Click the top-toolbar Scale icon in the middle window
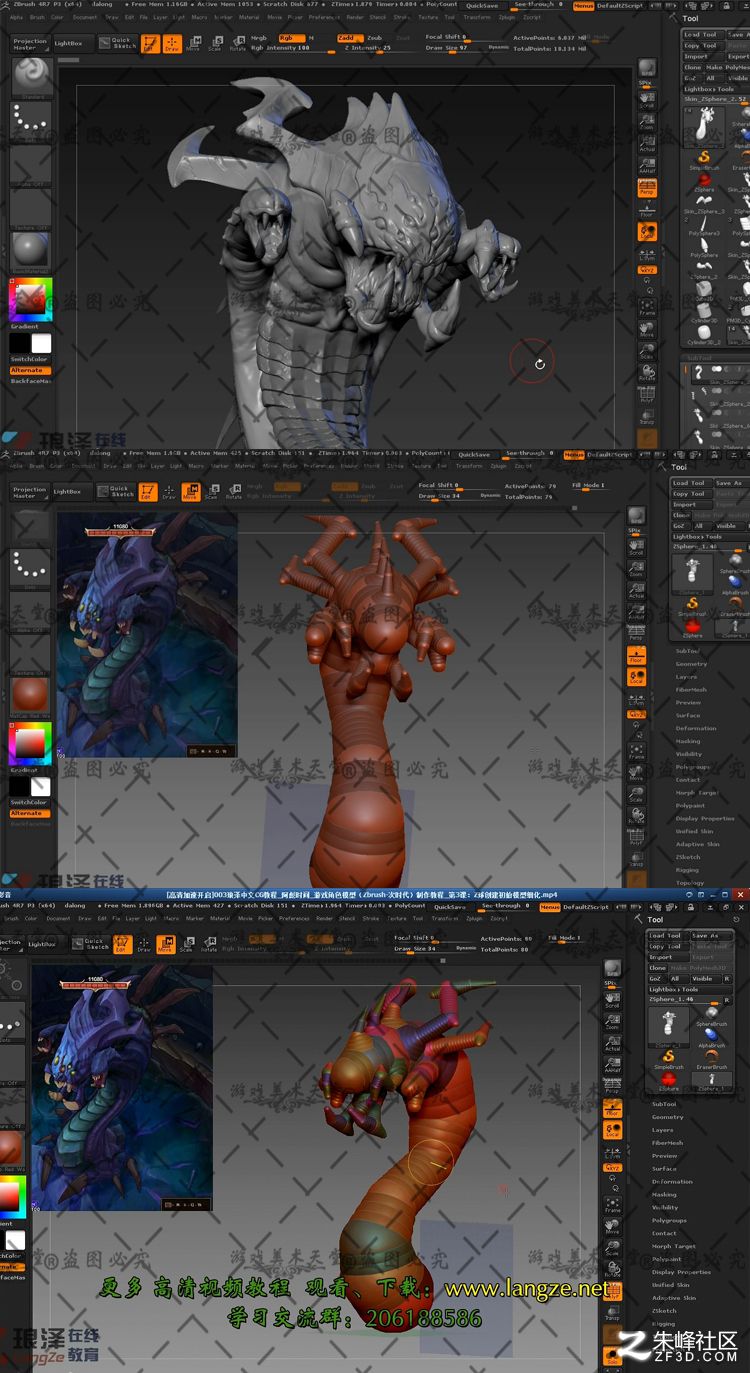This screenshot has width=750, height=1373. [212, 491]
